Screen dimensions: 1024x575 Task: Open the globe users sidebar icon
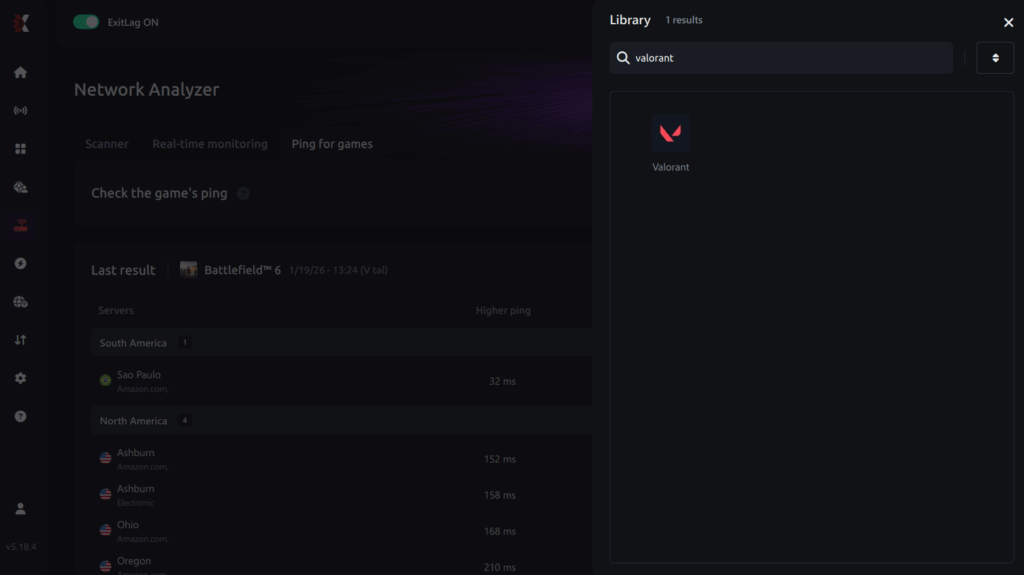20,188
